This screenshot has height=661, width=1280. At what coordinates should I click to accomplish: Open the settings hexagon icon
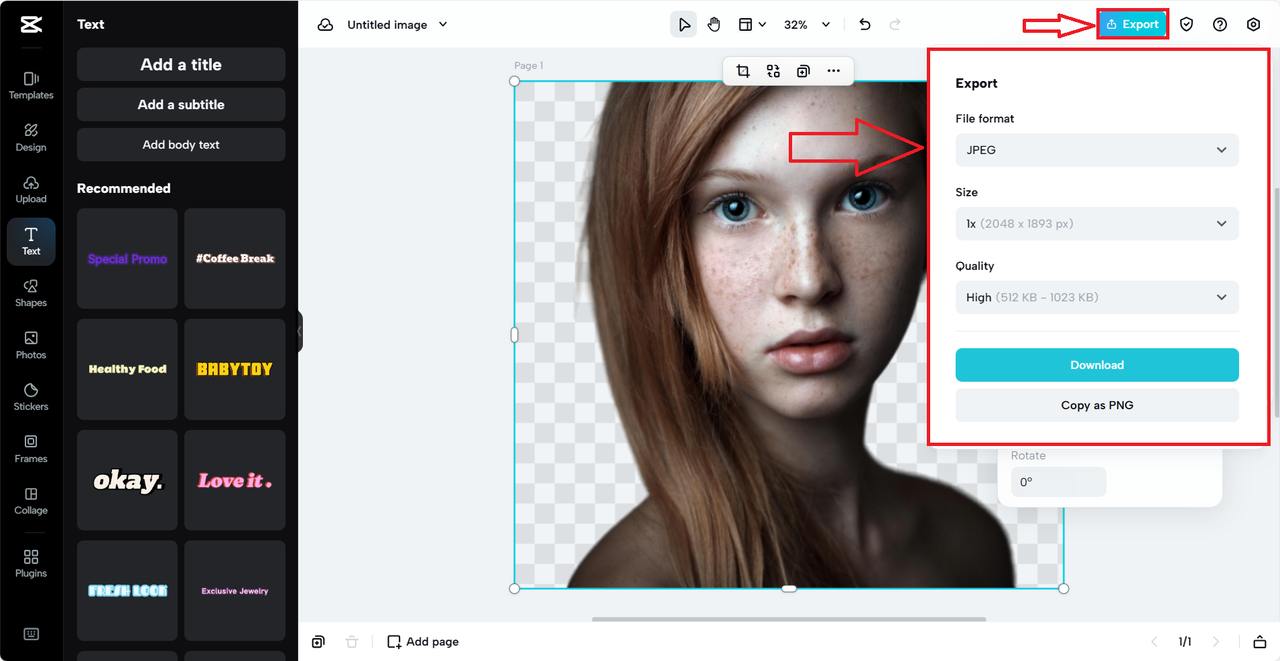(1253, 25)
